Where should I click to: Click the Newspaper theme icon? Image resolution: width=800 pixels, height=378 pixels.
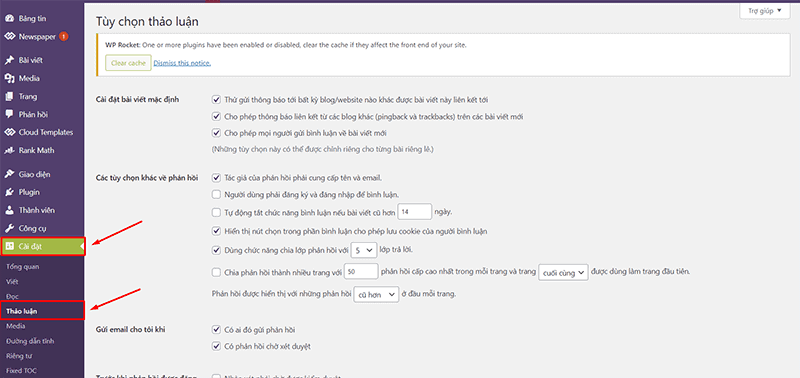[x=9, y=37]
